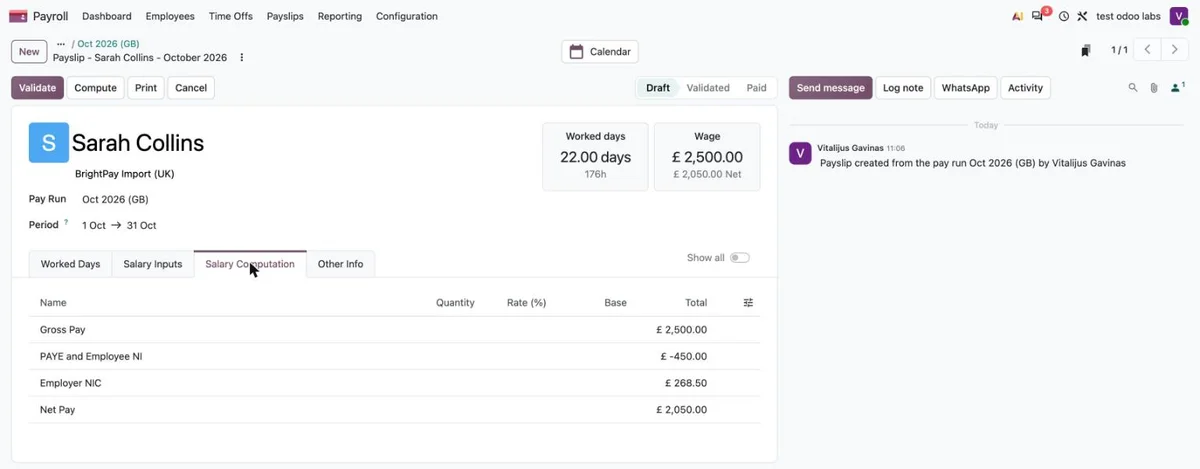Open the column settings adjust icon
Viewport: 1200px width, 469px height.
pos(748,303)
